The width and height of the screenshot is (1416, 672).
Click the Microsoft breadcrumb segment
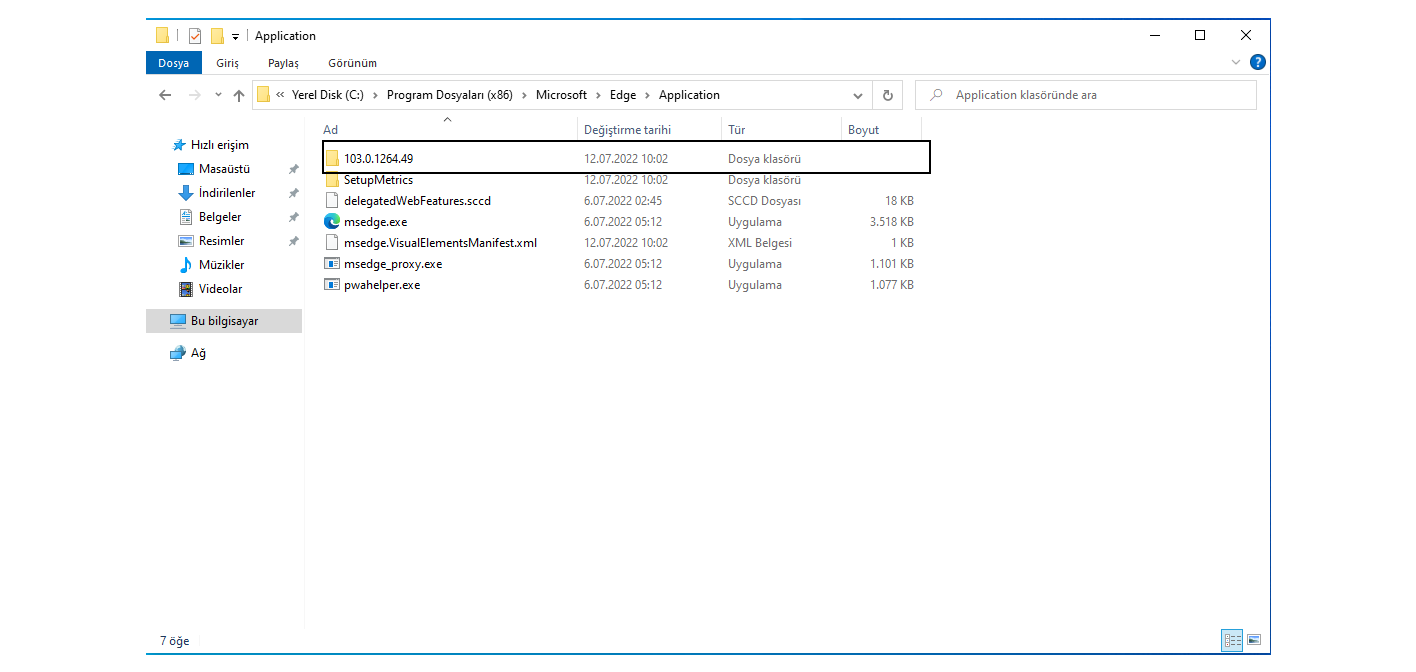tap(561, 95)
